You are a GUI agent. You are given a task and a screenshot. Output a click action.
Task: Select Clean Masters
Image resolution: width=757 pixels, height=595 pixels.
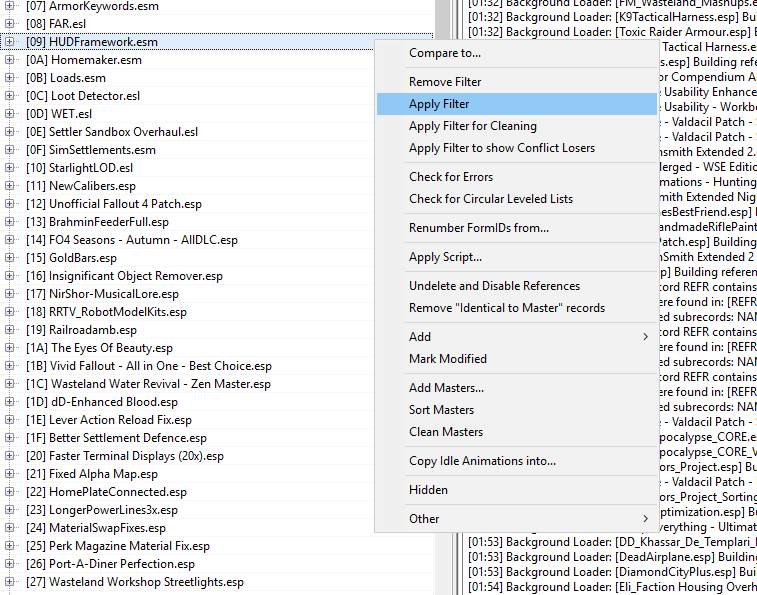517,432
